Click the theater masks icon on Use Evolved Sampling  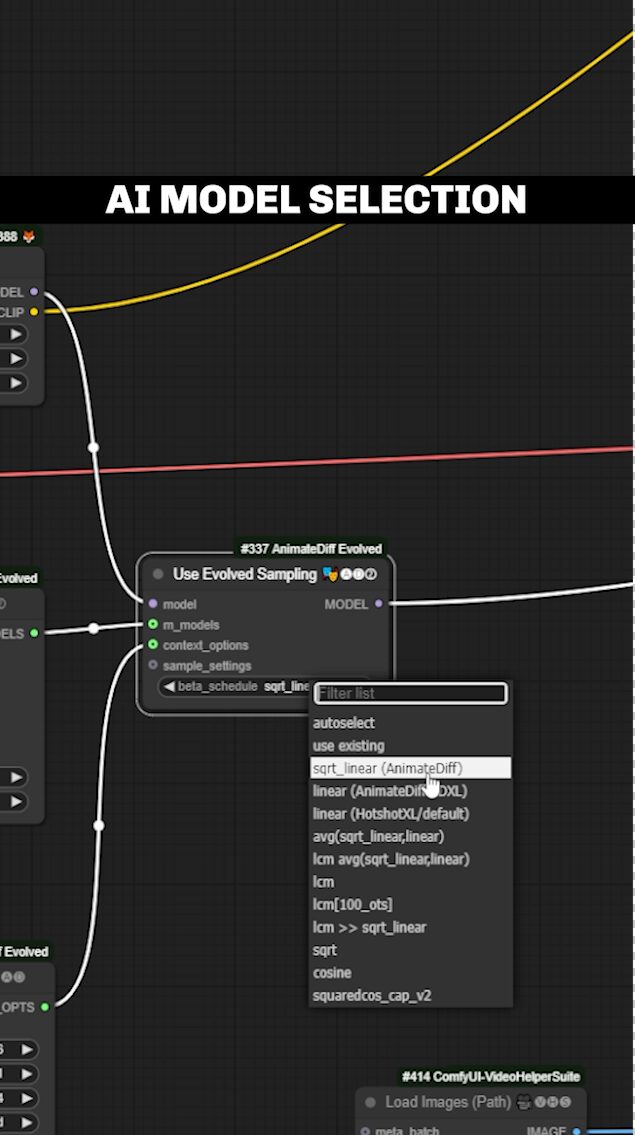pyautogui.click(x=331, y=574)
